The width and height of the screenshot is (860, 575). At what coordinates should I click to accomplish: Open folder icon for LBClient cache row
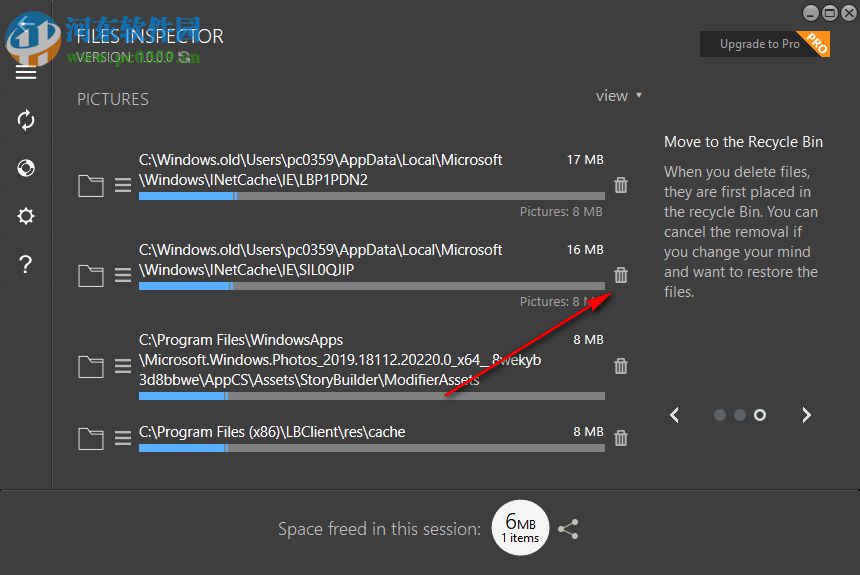(x=91, y=439)
